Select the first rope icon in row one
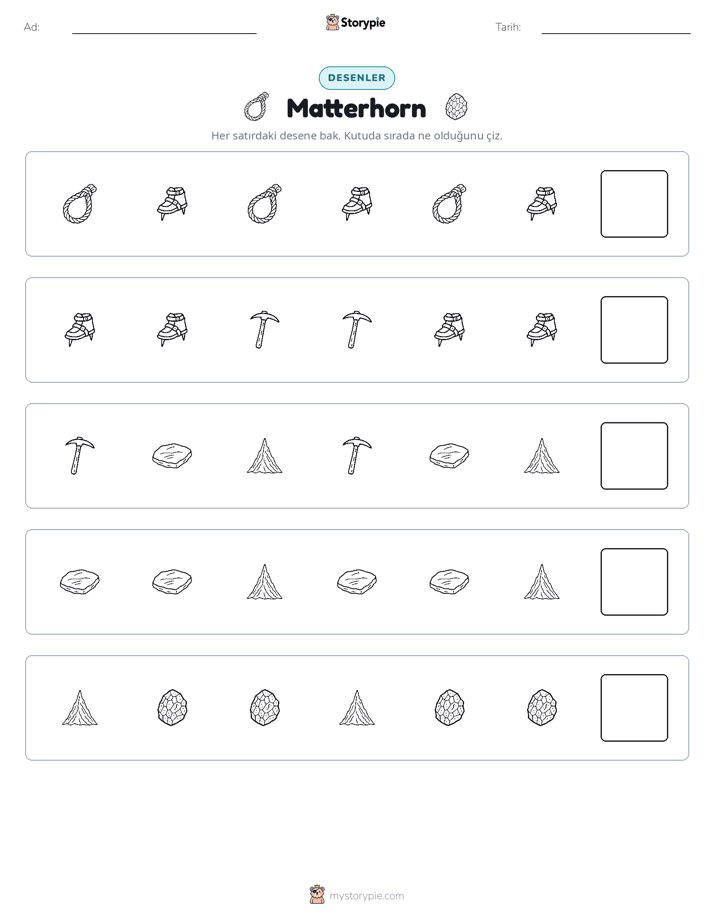 pyautogui.click(x=80, y=204)
